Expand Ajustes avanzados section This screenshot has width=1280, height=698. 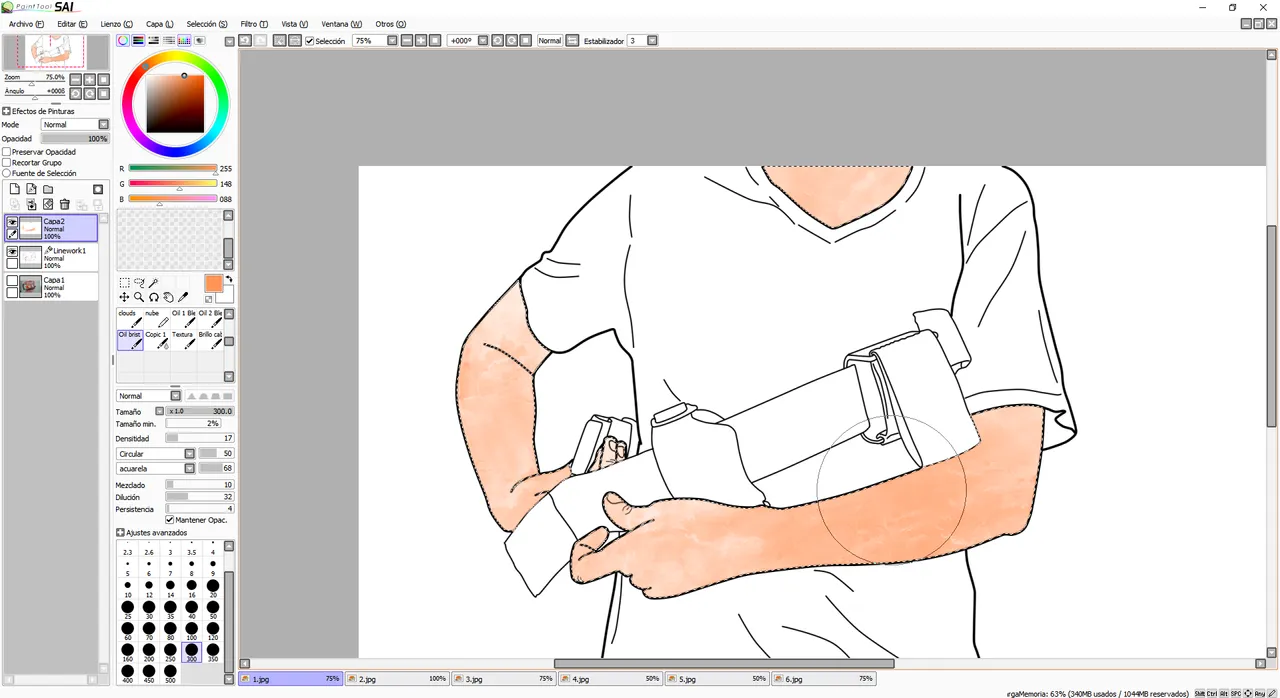[x=121, y=533]
